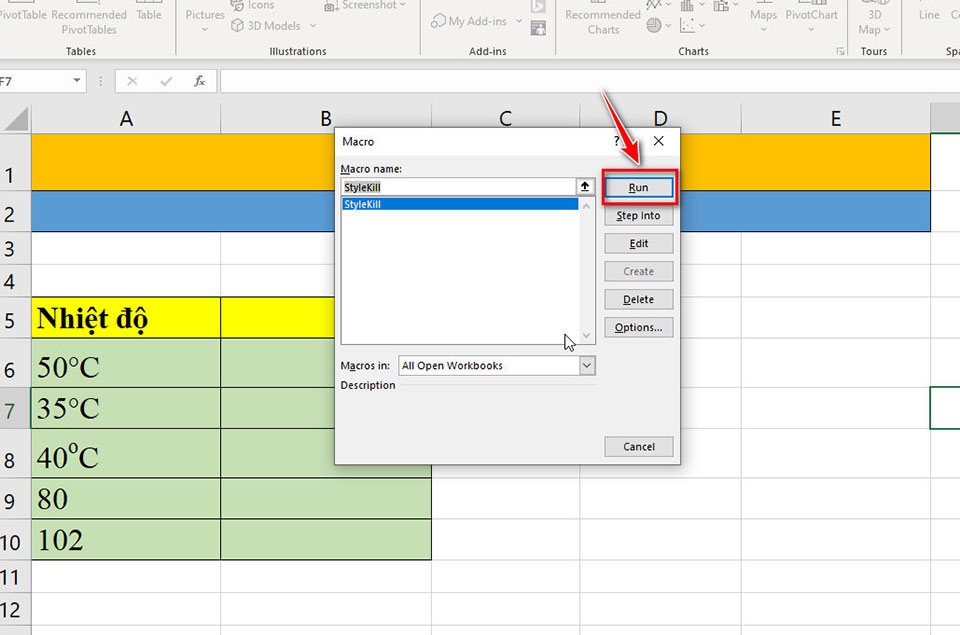Click the Insert Function fx icon
This screenshot has width=960, height=635.
(x=200, y=81)
